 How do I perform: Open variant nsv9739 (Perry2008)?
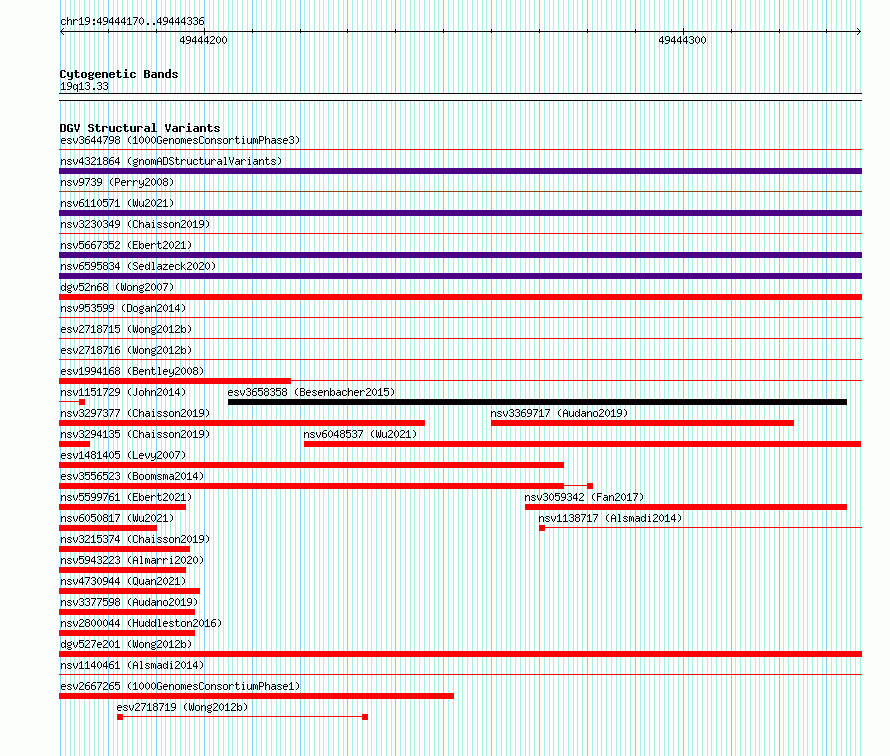[x=117, y=182]
